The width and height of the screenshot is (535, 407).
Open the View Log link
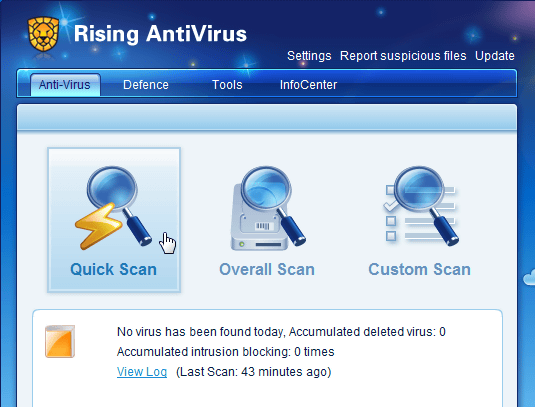pos(142,372)
